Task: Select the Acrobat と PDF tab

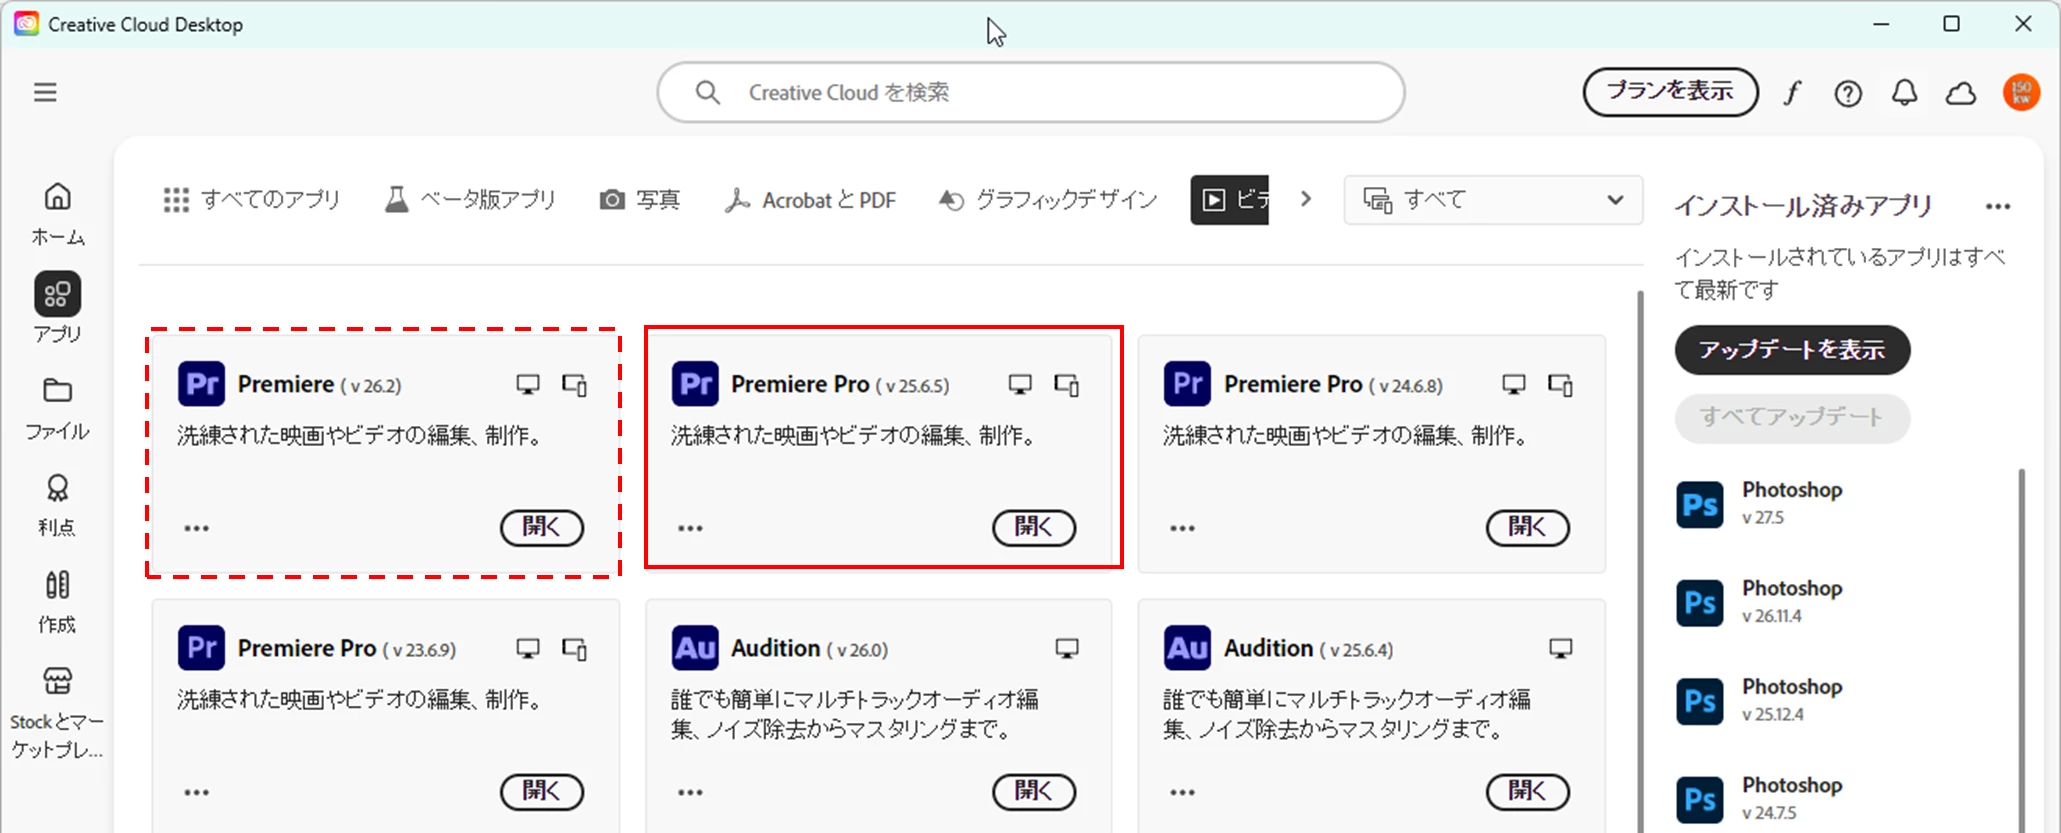Action: (x=810, y=200)
